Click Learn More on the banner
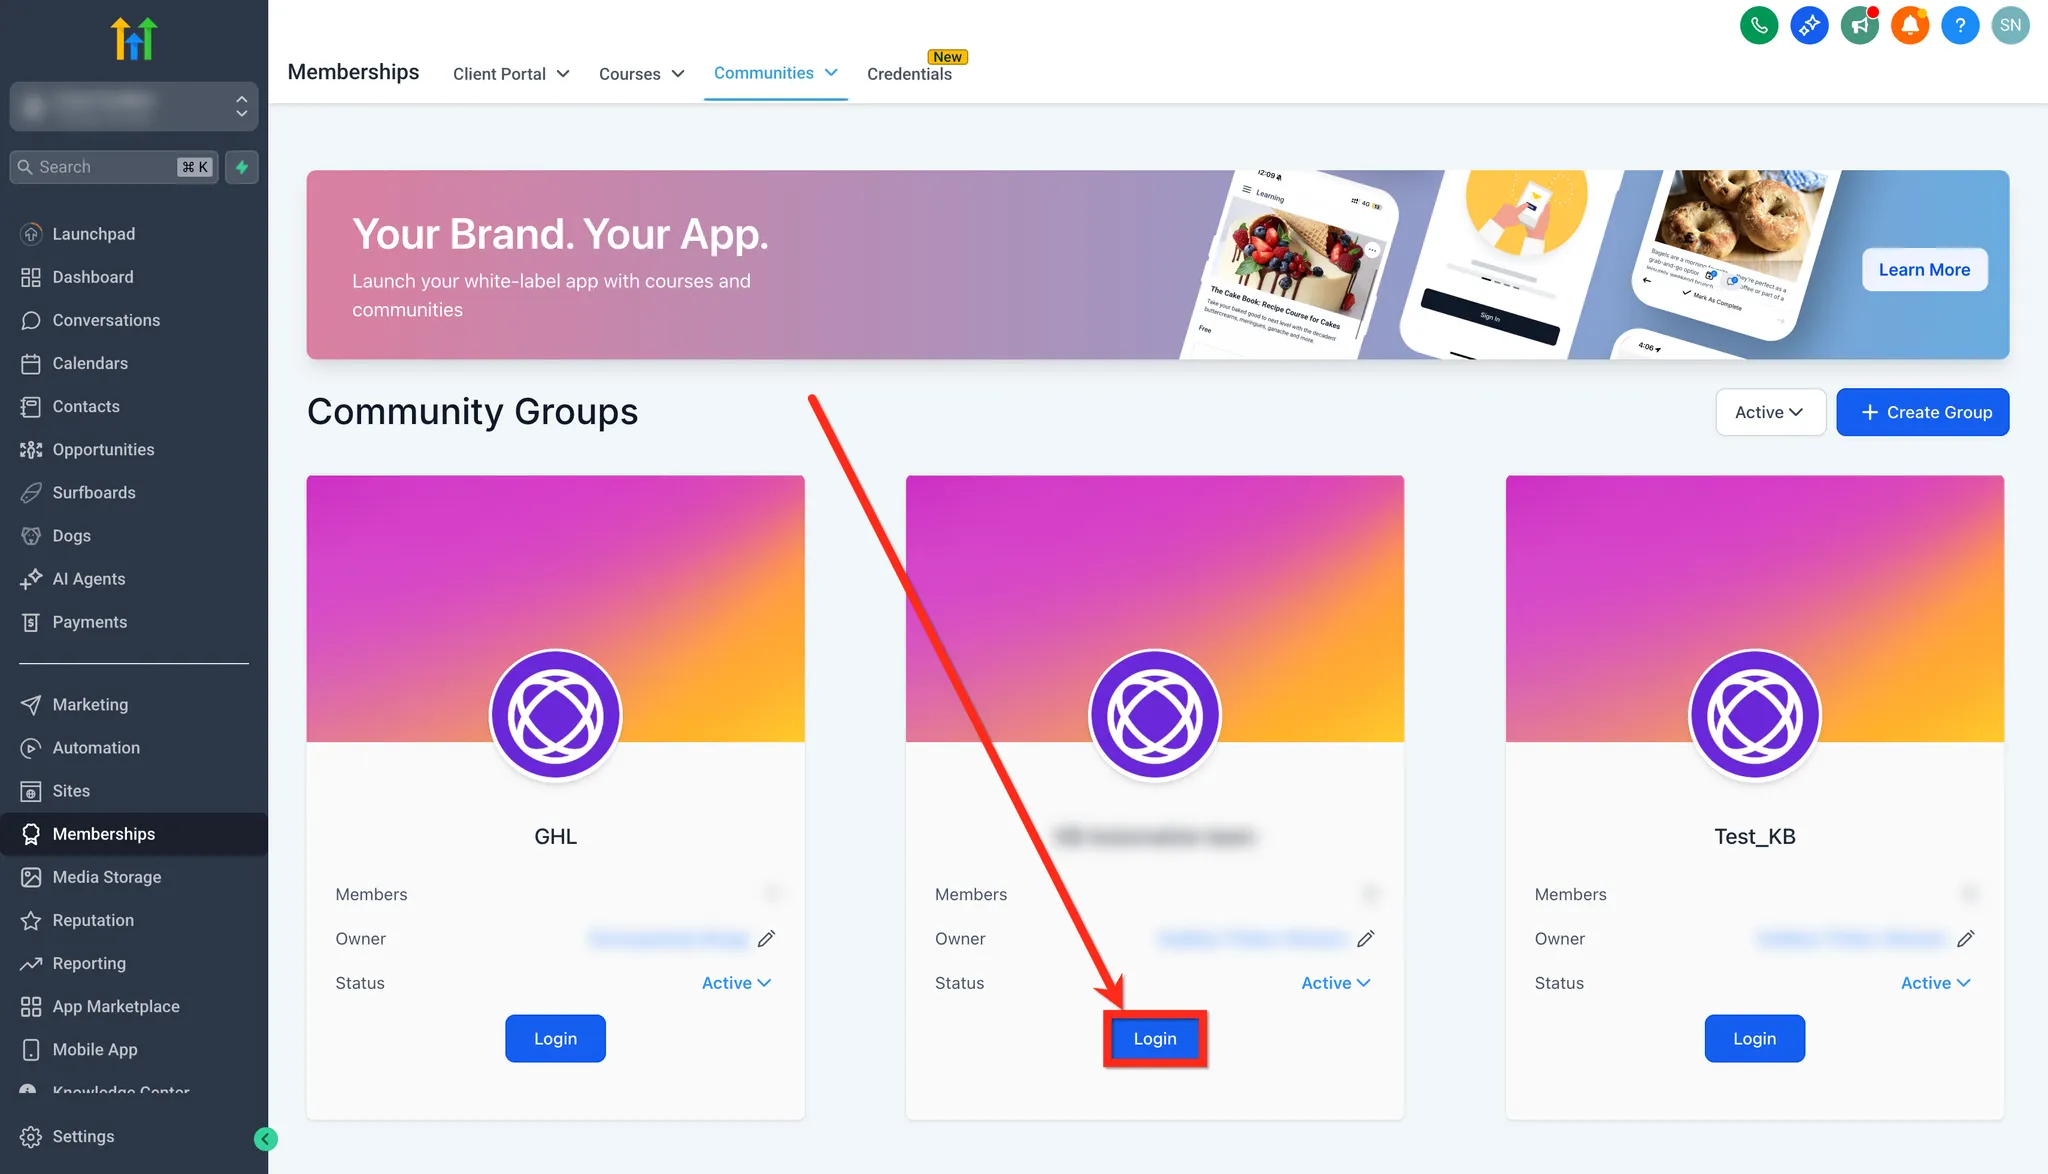Screen dimensions: 2048x1174 (1924, 270)
